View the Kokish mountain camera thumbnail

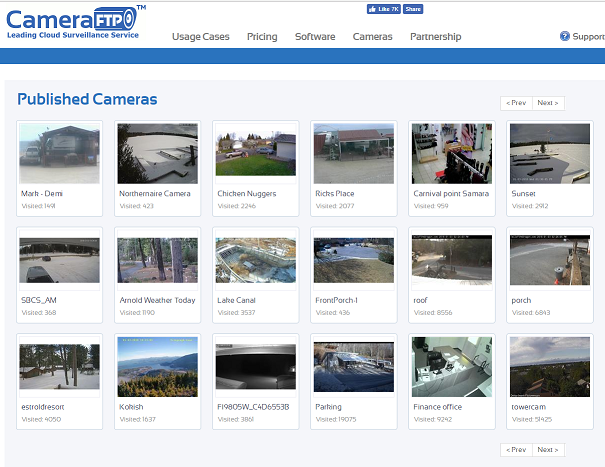point(157,367)
